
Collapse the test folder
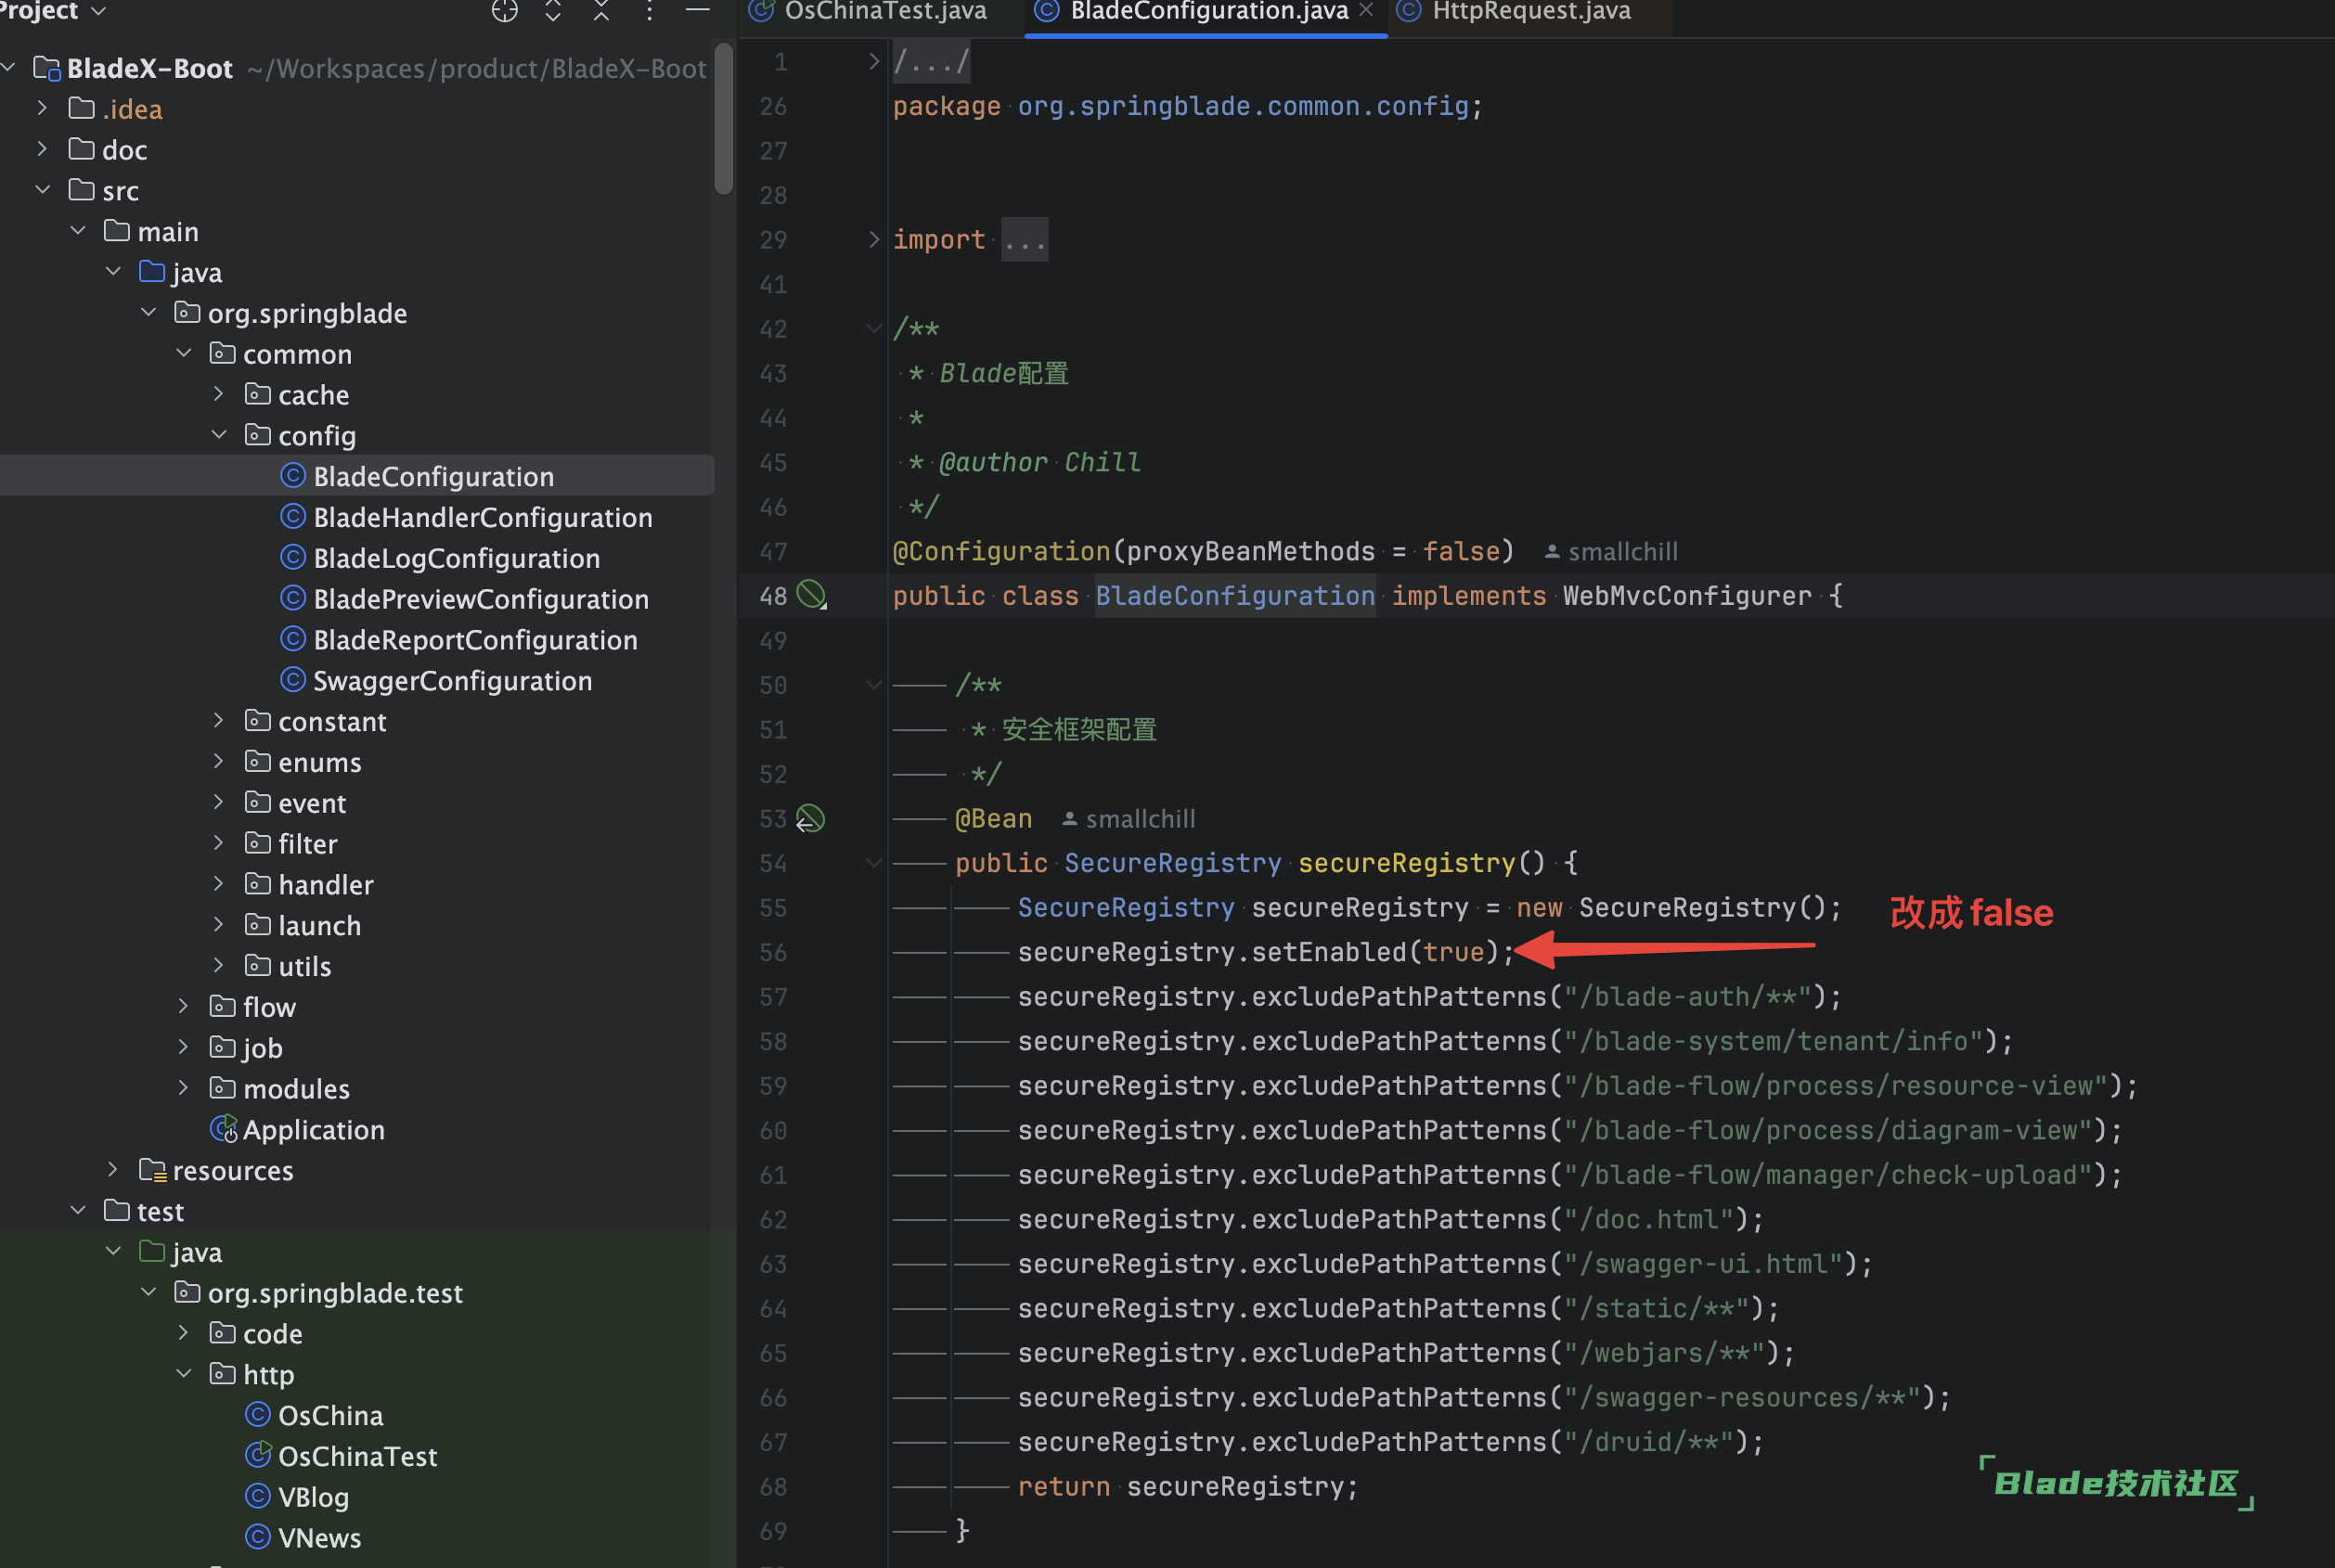tap(78, 1211)
